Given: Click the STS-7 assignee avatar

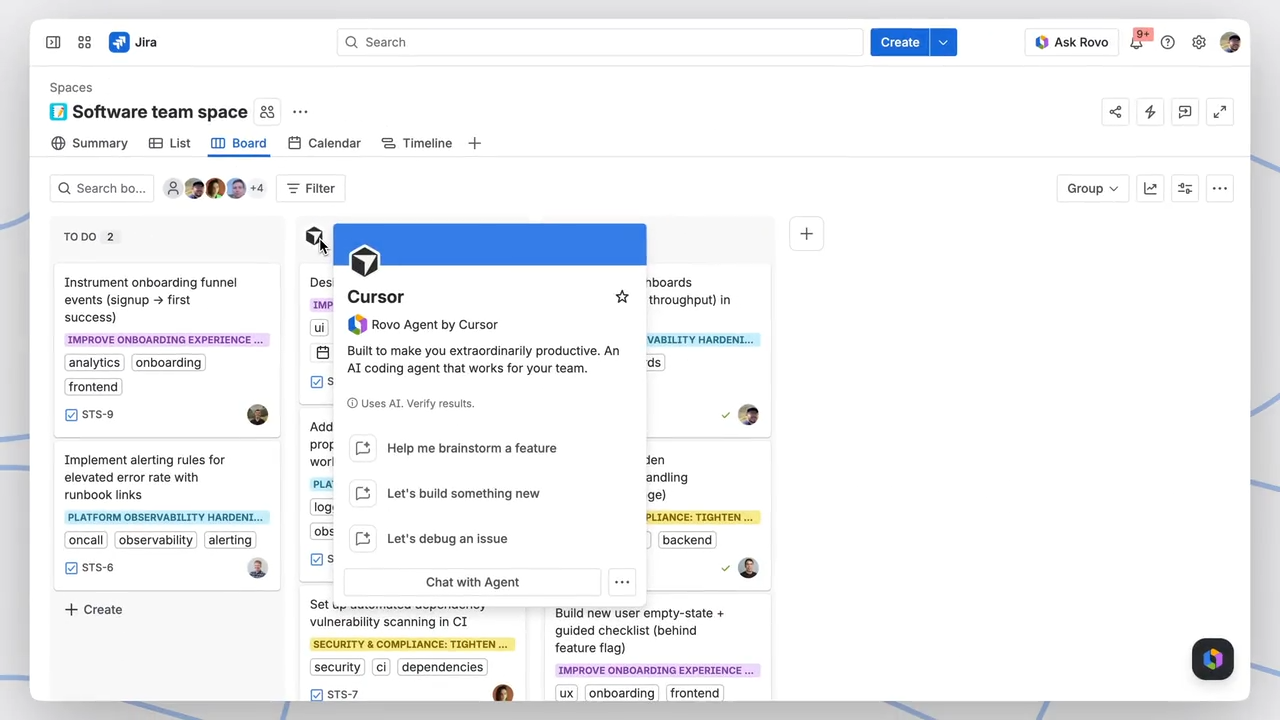Looking at the screenshot, I should pos(503,694).
